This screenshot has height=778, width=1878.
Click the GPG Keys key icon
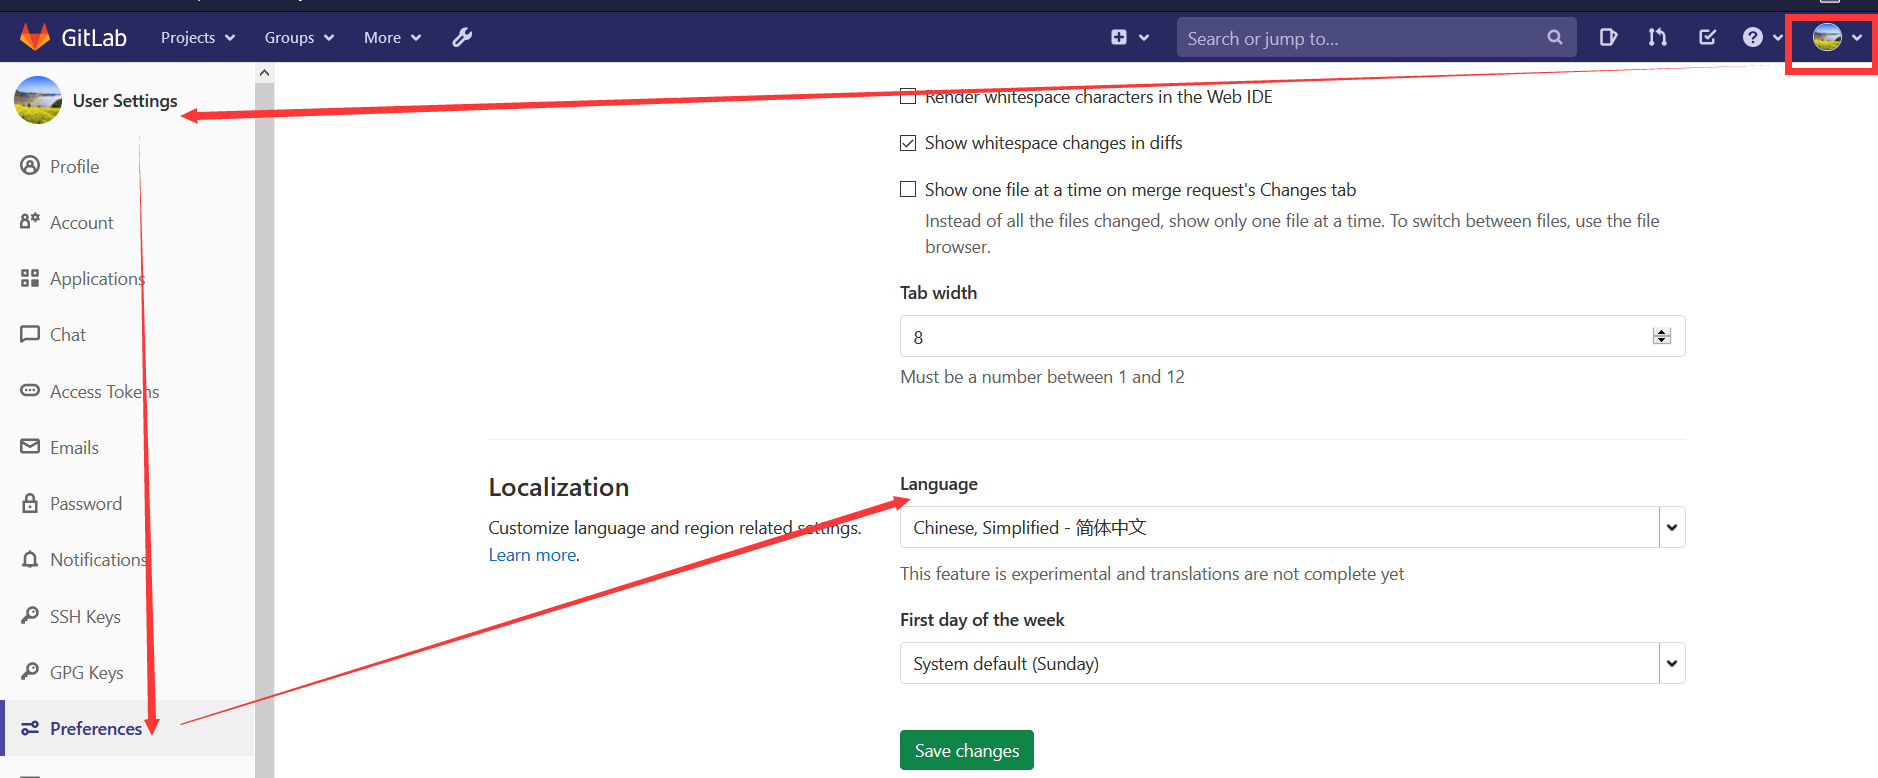[30, 671]
